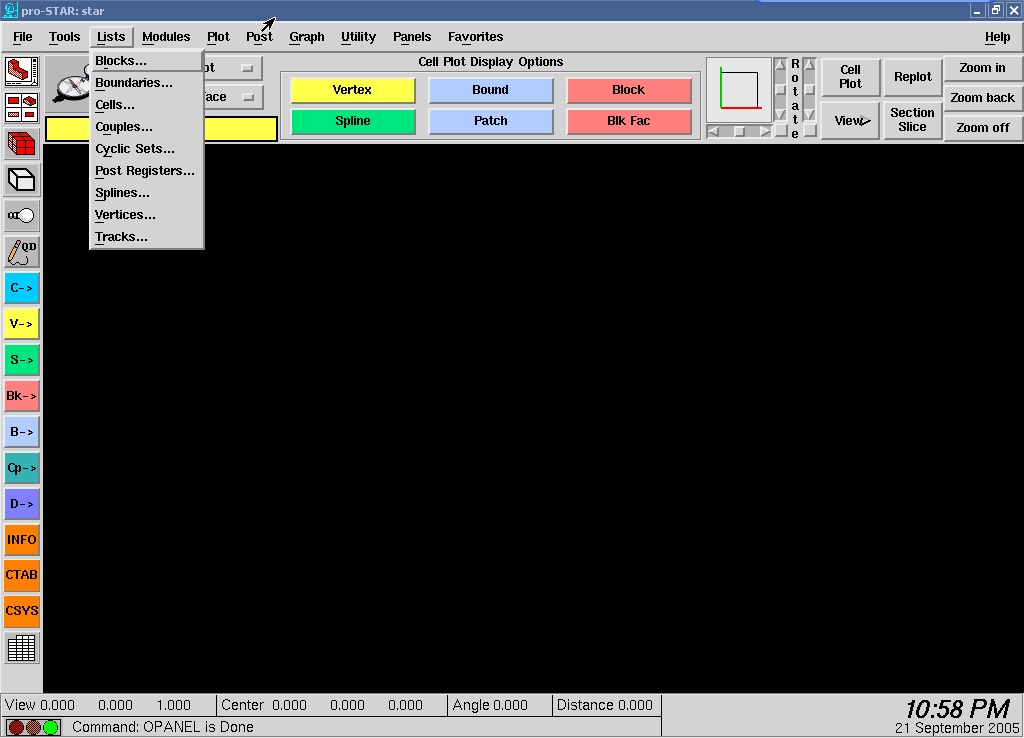Choose Cells... in the Lists menu
Image resolution: width=1024 pixels, height=738 pixels.
tap(146, 104)
